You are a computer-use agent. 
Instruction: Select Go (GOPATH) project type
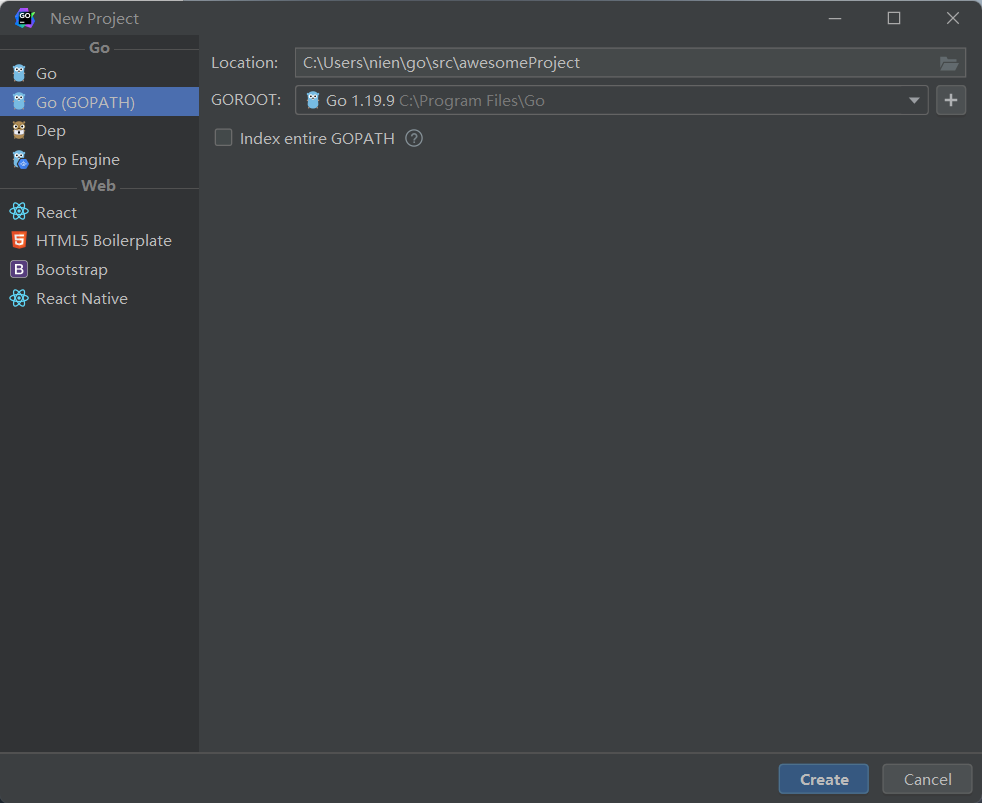[x=99, y=101]
